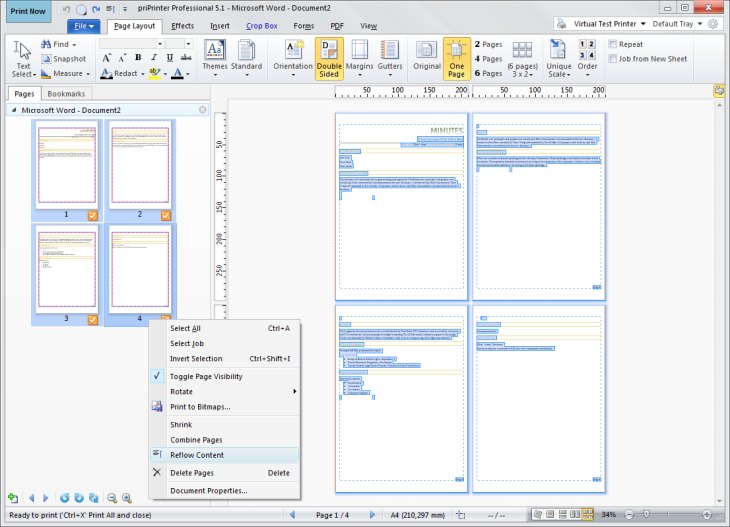Open printer settings gear icon

tap(713, 24)
